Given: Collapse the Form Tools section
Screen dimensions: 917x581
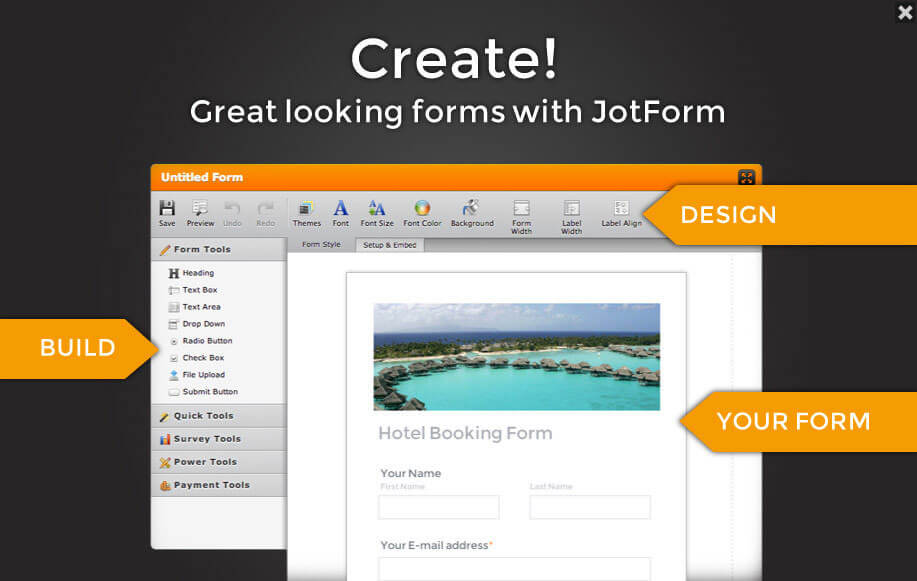Looking at the screenshot, I should (x=219, y=249).
